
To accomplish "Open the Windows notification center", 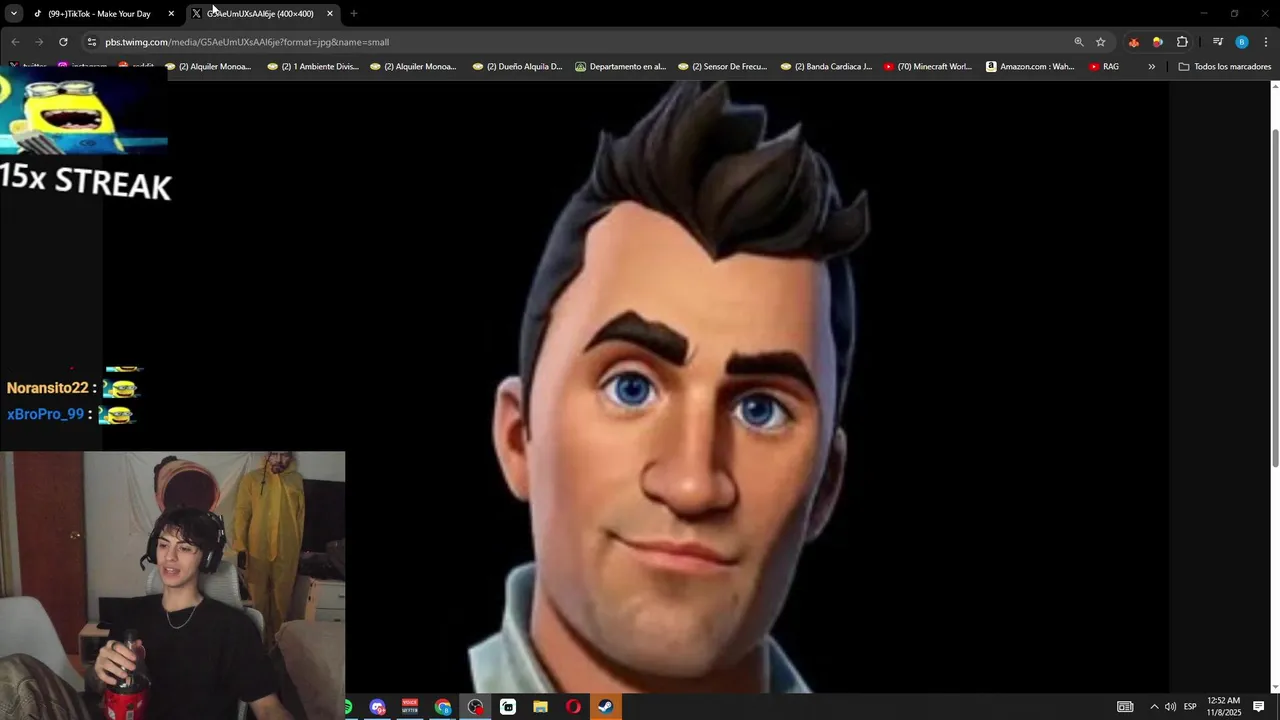I will point(1259,707).
